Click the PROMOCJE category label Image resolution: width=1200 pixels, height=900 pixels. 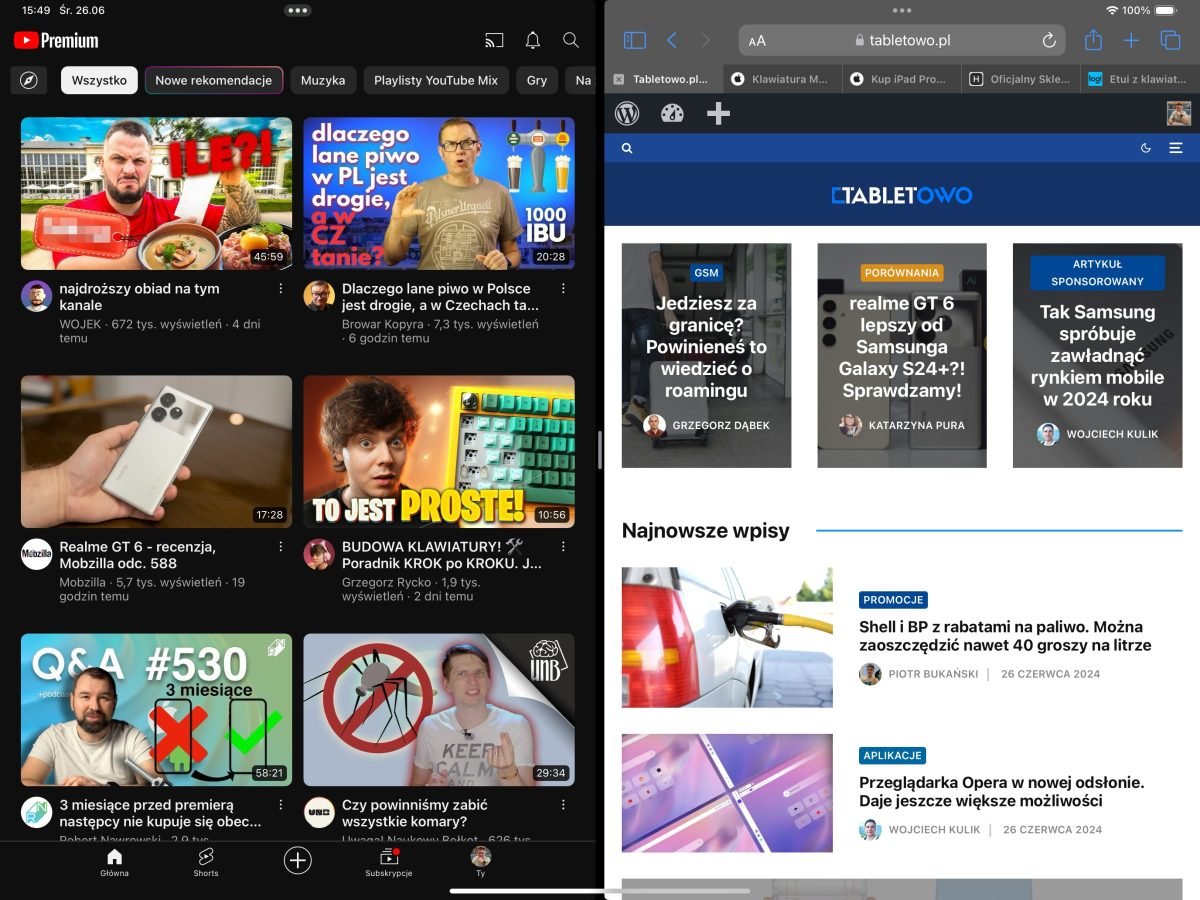tap(893, 600)
